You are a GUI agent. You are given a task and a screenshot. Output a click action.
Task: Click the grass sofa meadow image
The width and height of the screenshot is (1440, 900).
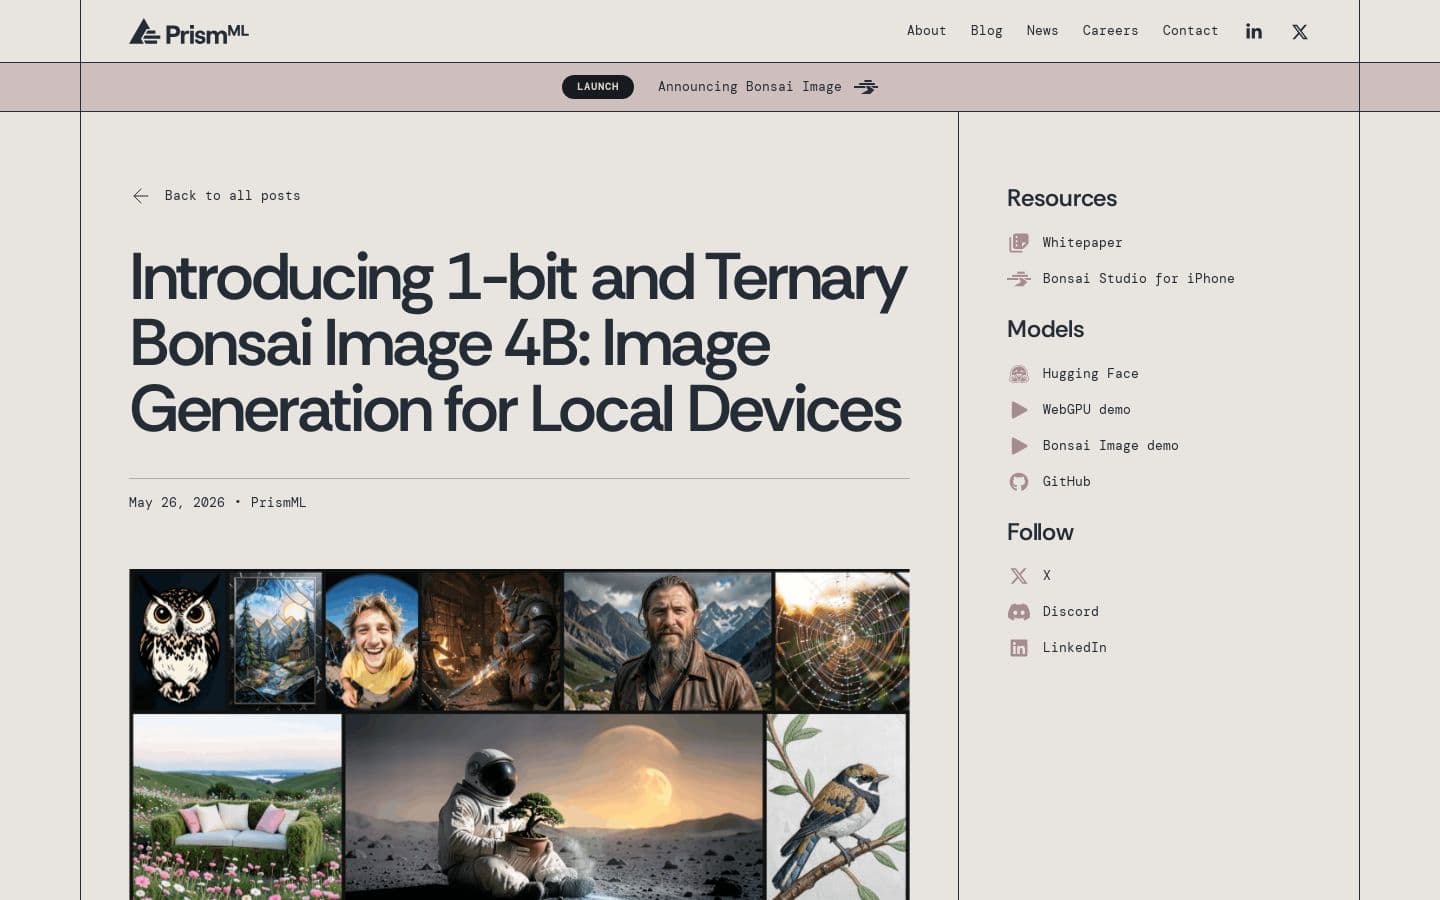pos(237,807)
